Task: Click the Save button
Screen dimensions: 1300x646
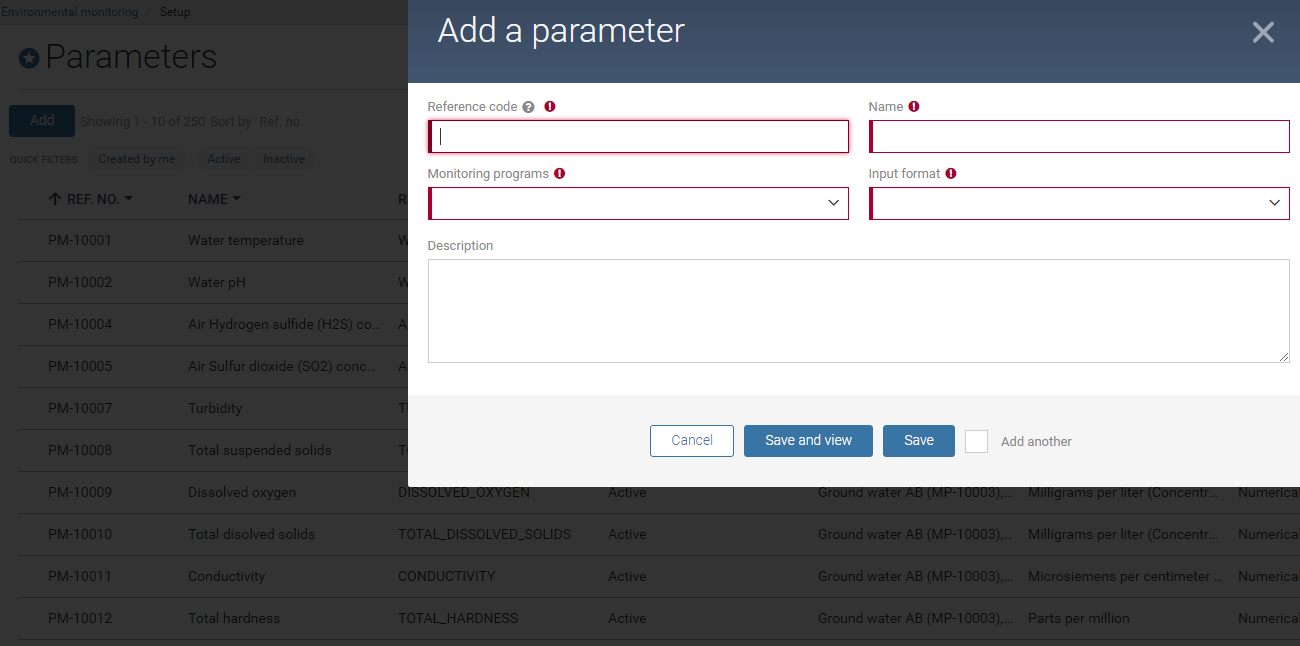Action: [x=919, y=441]
